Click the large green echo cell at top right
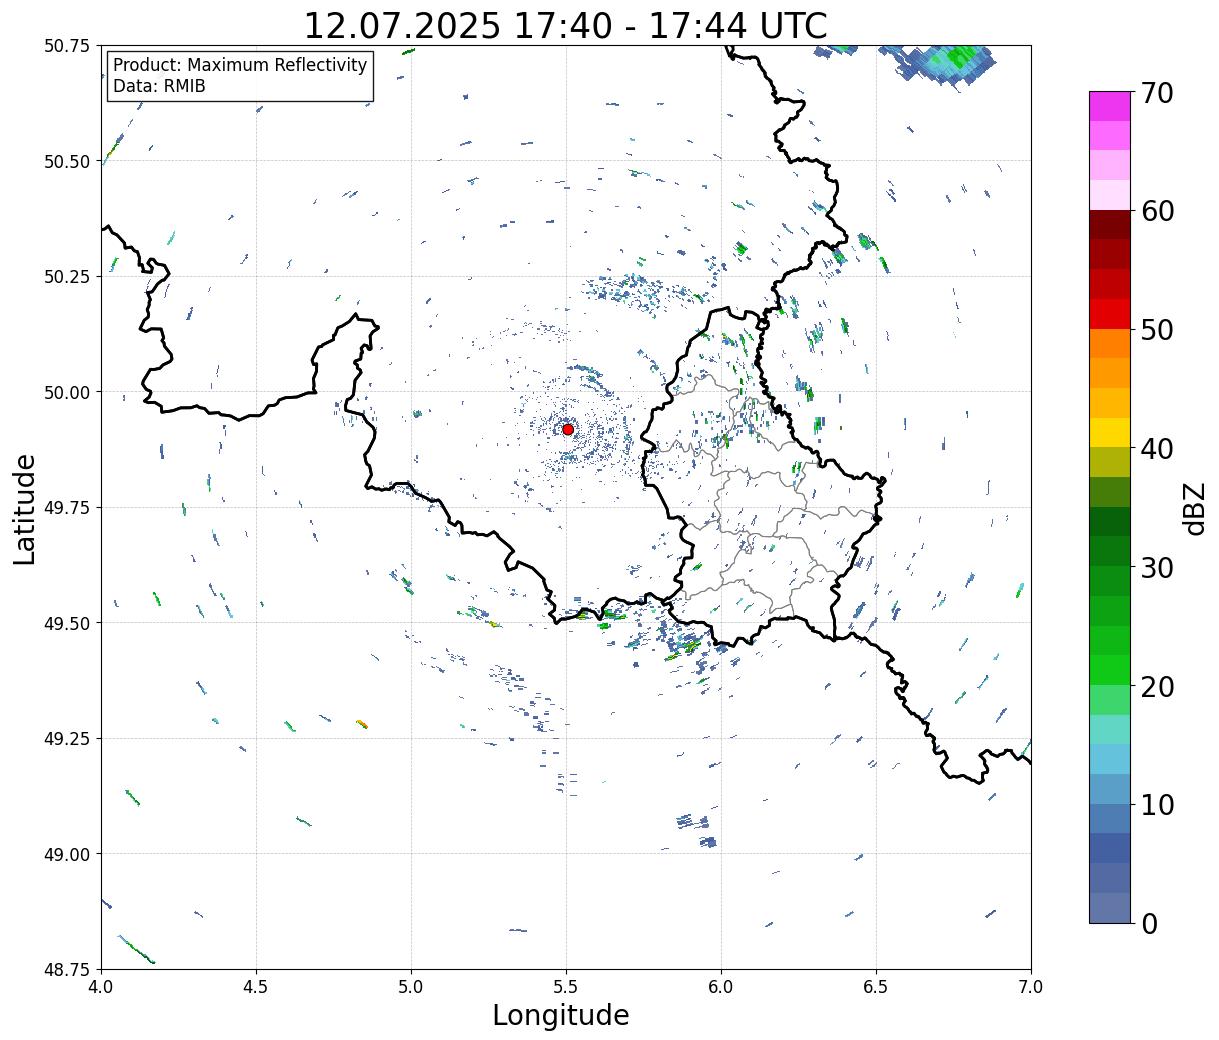 click(x=945, y=65)
